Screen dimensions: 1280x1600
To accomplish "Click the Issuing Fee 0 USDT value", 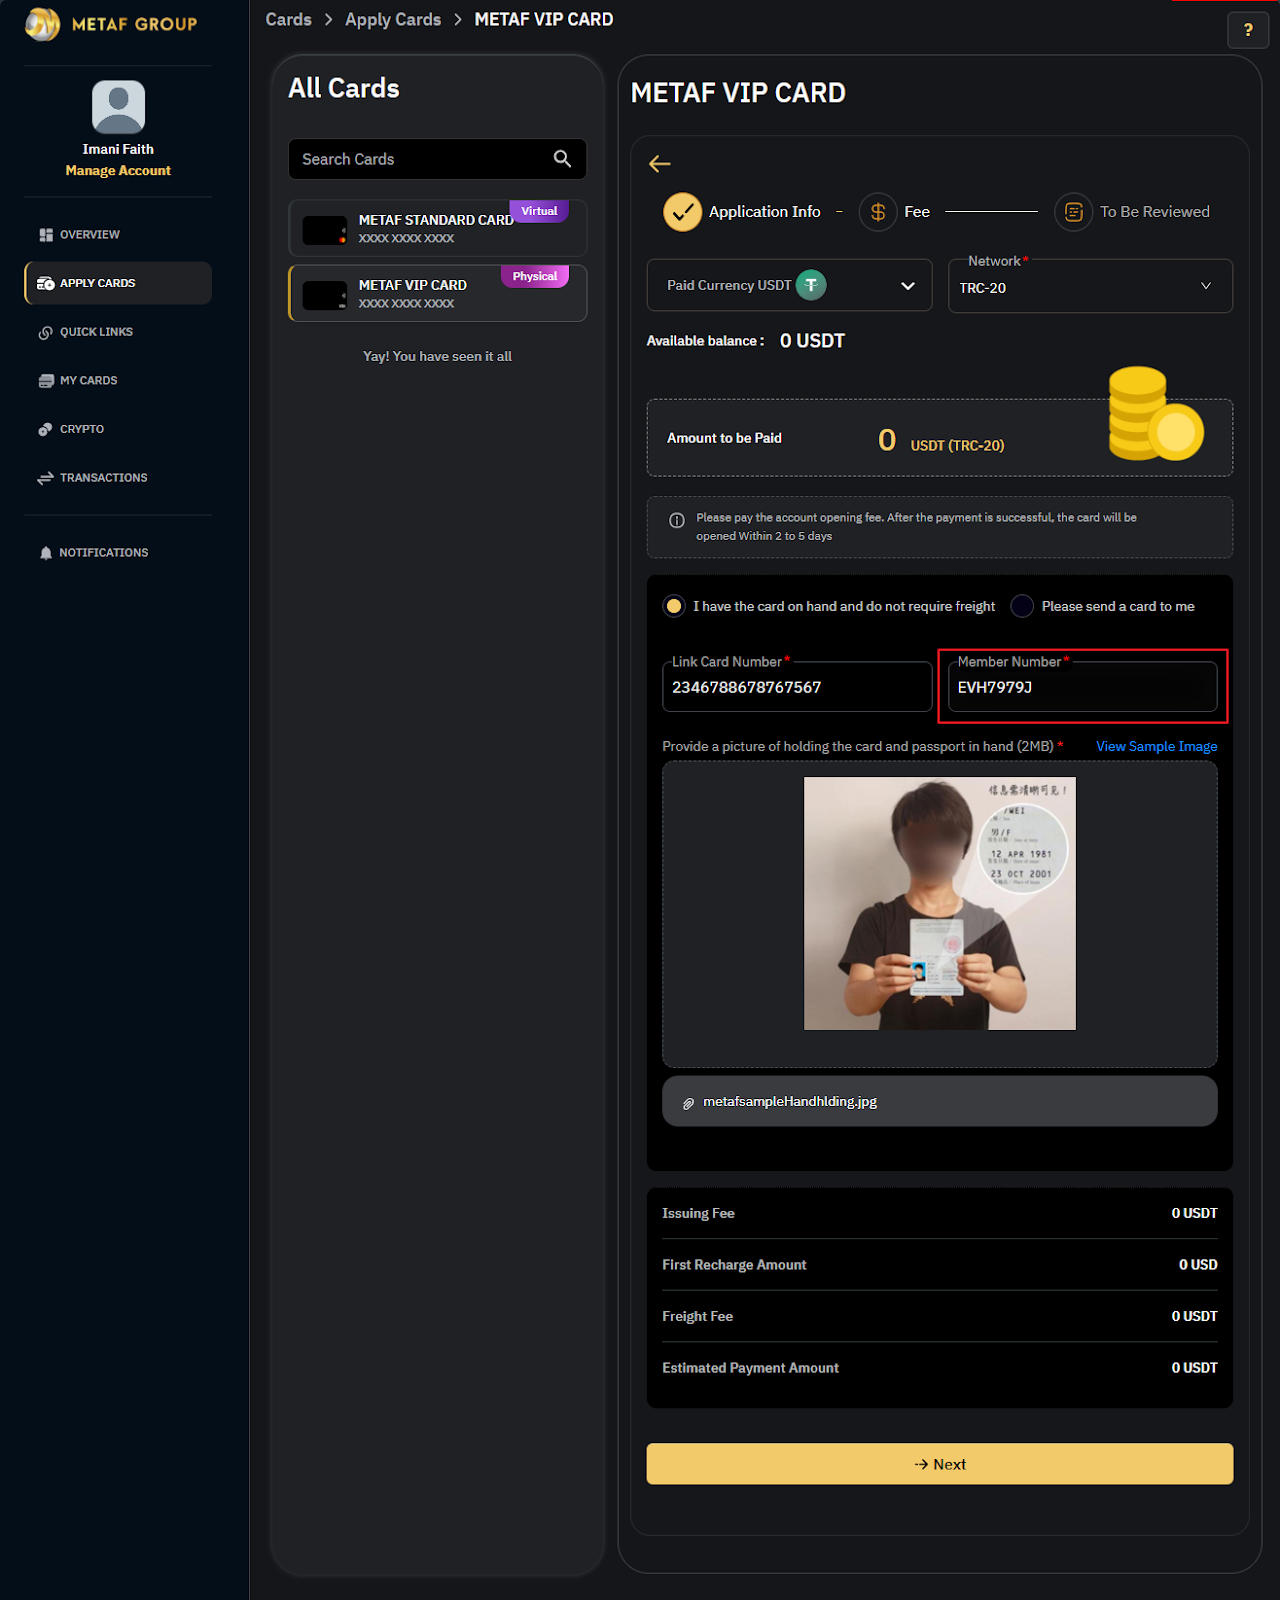I will point(1195,1213).
